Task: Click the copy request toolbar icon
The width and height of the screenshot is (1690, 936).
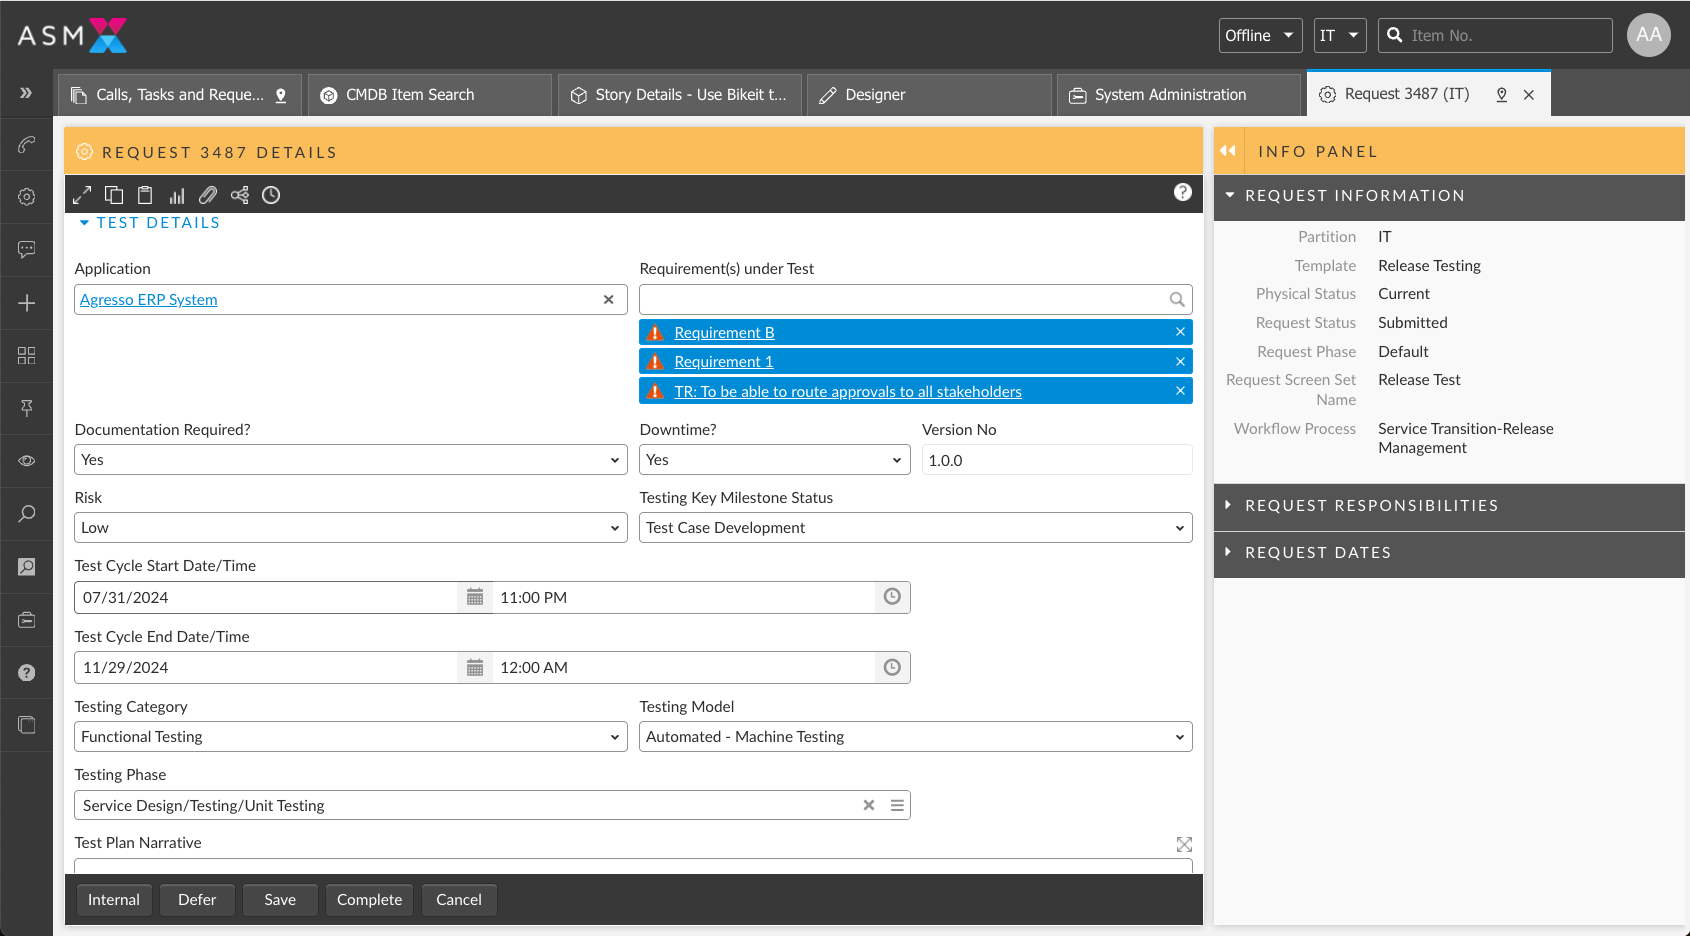Action: (114, 195)
